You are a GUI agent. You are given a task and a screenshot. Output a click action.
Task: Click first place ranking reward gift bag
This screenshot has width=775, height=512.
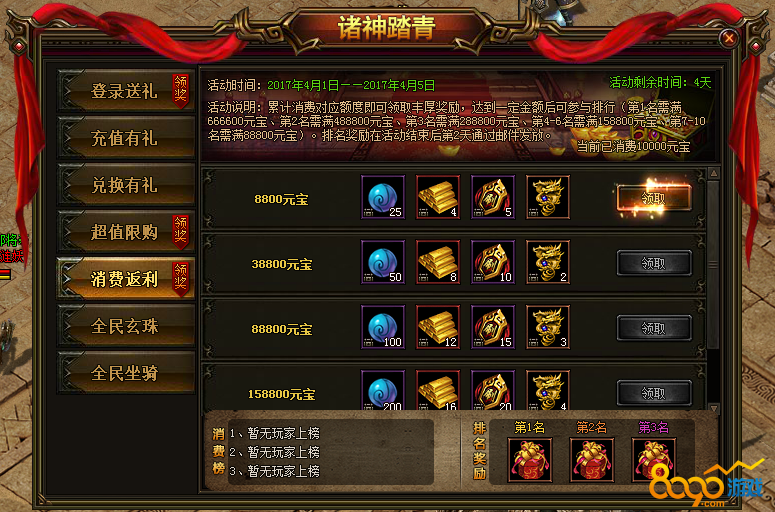point(530,460)
